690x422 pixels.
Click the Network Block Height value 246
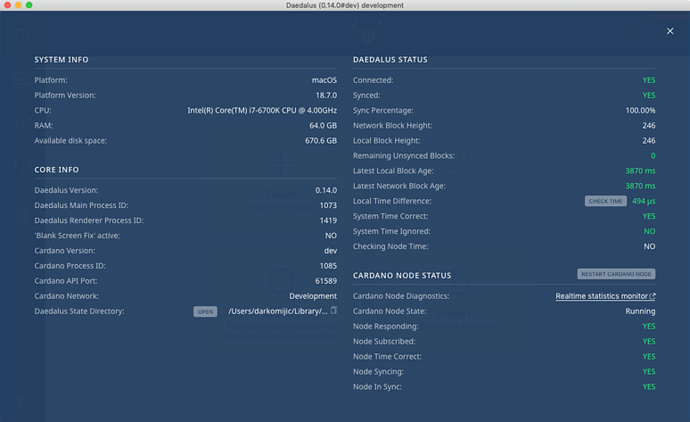coord(649,125)
